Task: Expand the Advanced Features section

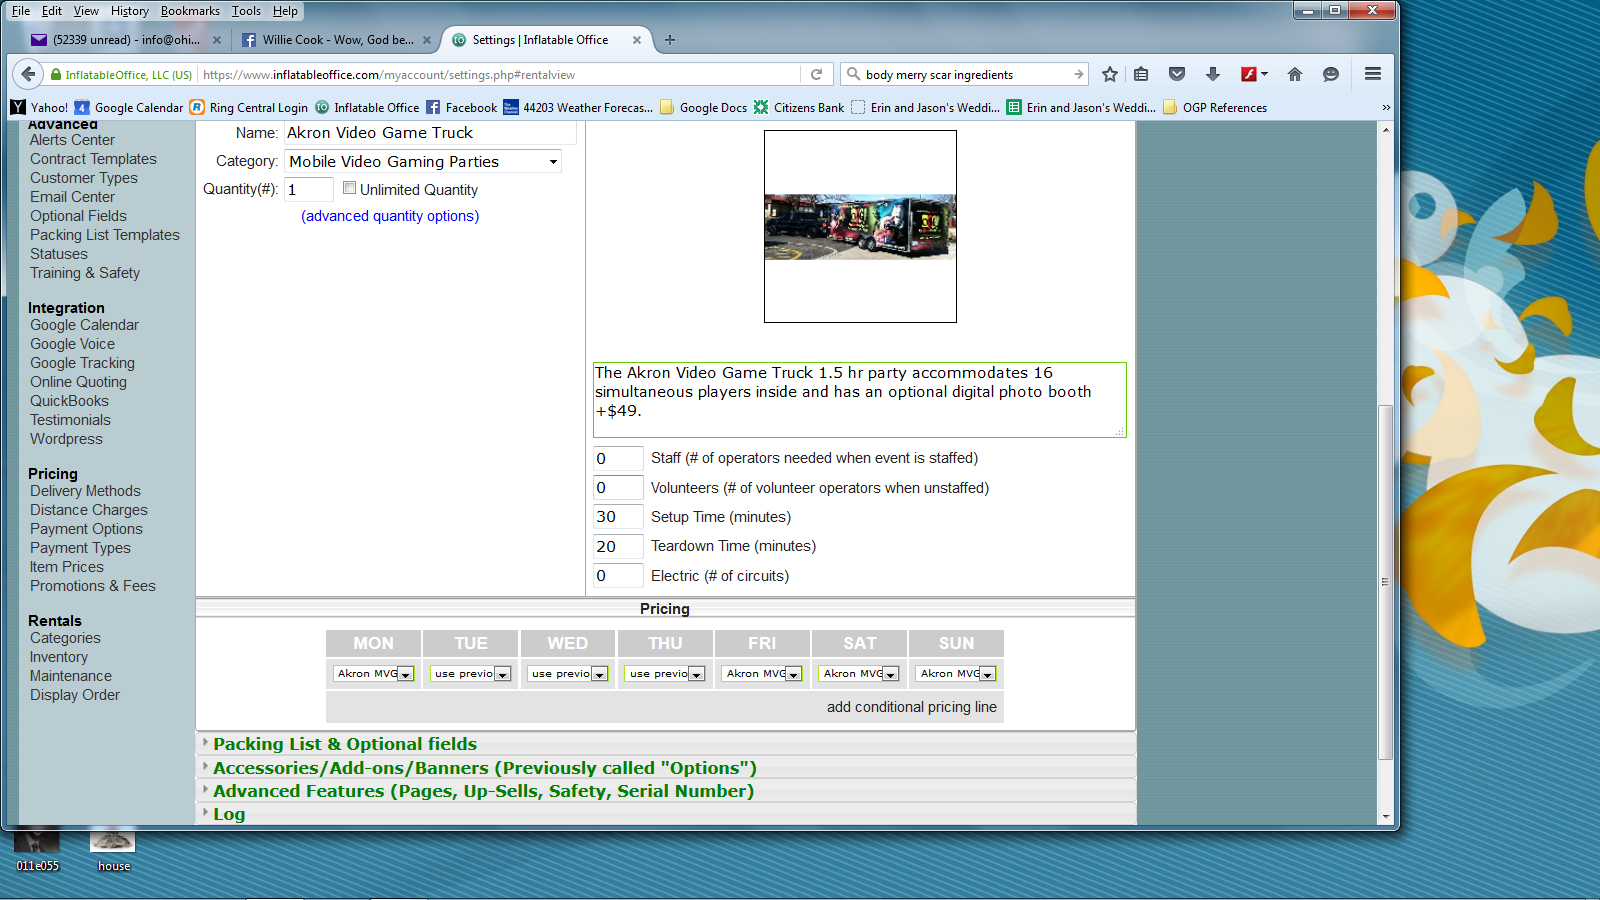Action: (483, 791)
